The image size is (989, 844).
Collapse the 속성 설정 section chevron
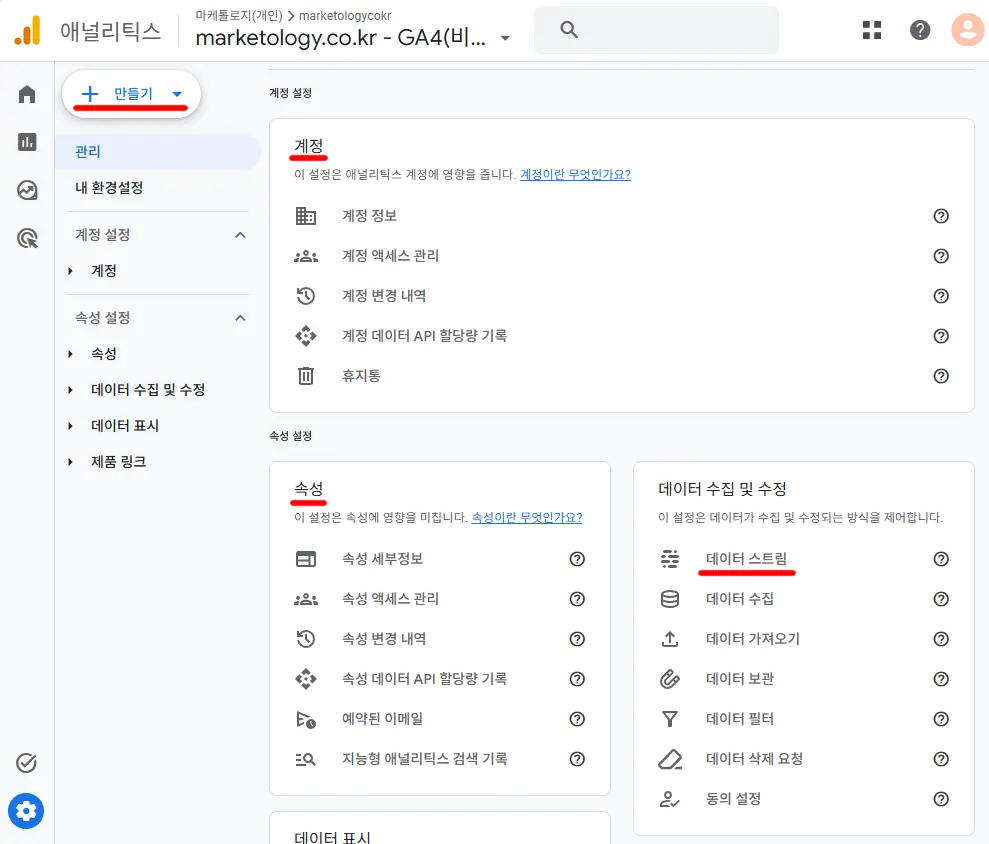(240, 318)
